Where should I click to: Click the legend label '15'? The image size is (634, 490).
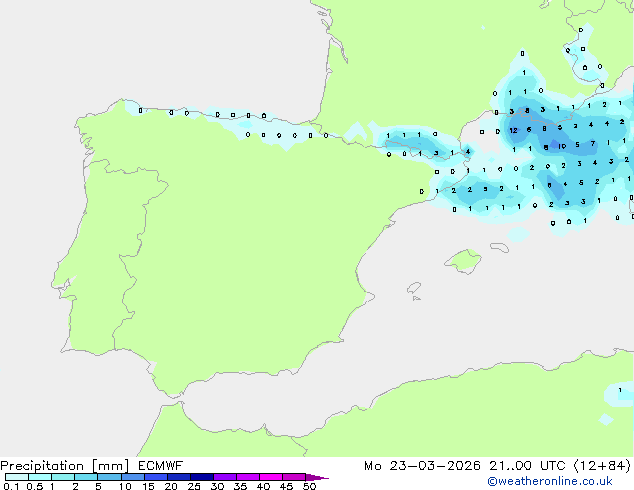click(148, 486)
